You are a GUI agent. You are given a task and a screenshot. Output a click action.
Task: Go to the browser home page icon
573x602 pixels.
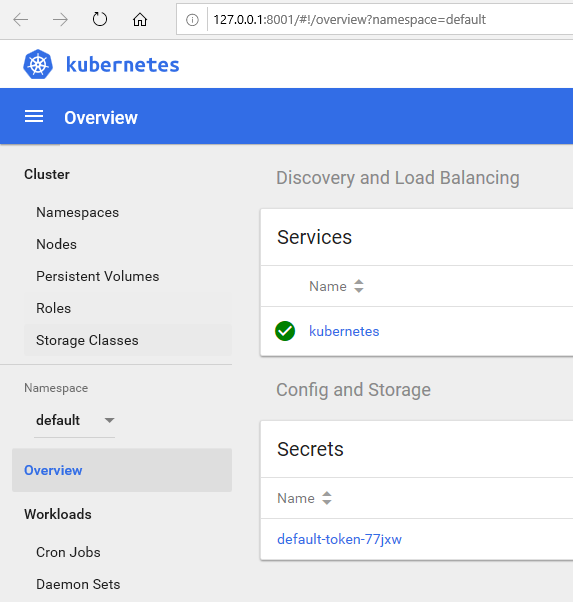(x=140, y=19)
